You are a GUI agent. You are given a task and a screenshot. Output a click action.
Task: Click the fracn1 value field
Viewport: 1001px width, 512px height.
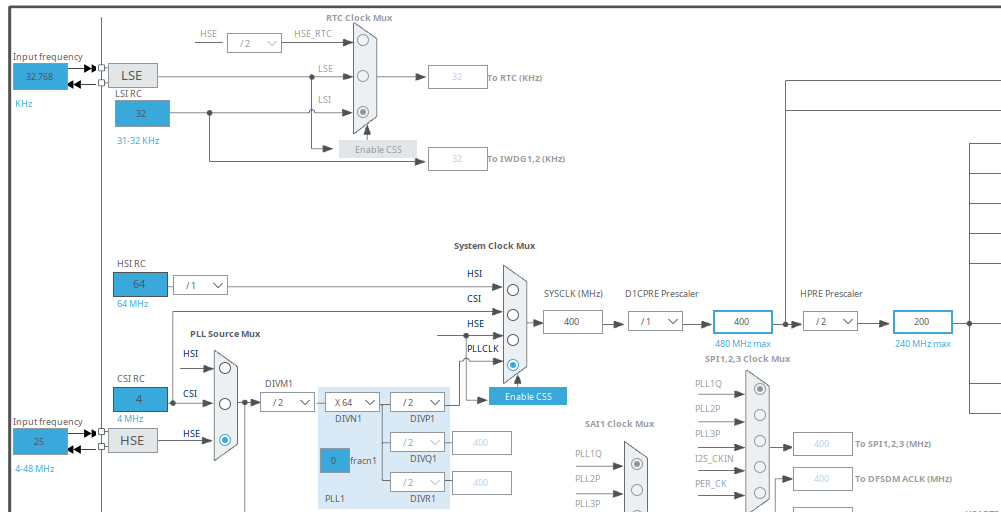point(335,460)
